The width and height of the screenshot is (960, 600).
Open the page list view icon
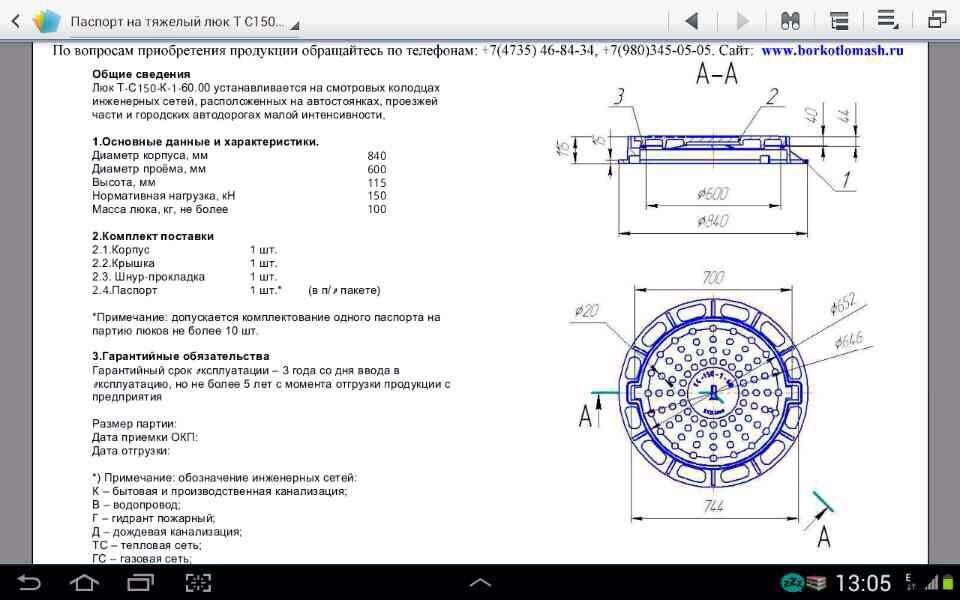(x=838, y=21)
